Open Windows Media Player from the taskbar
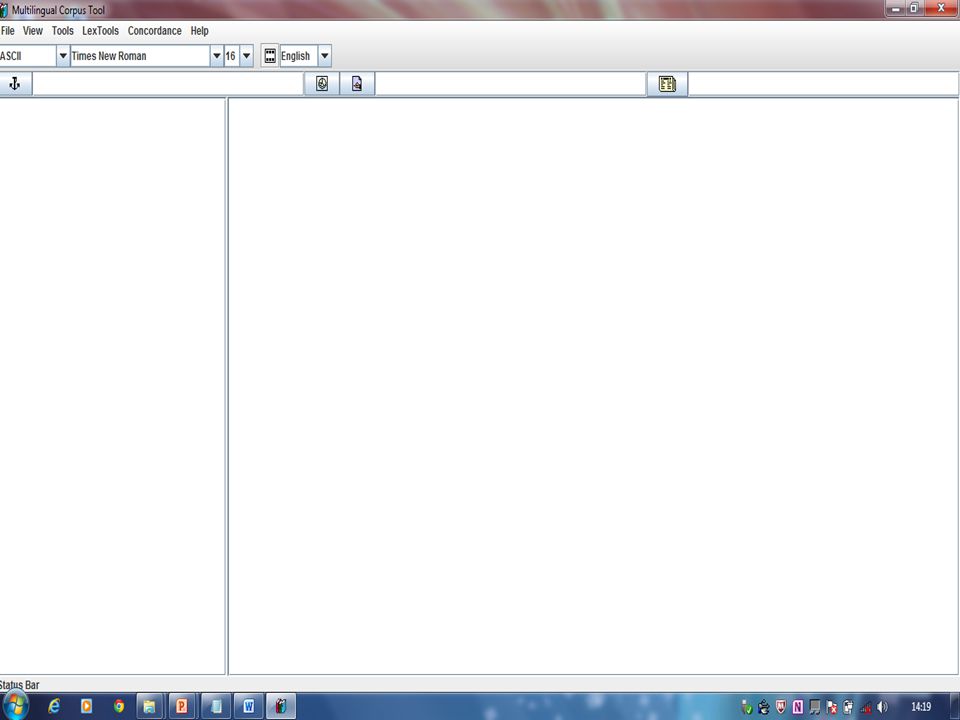 point(86,707)
